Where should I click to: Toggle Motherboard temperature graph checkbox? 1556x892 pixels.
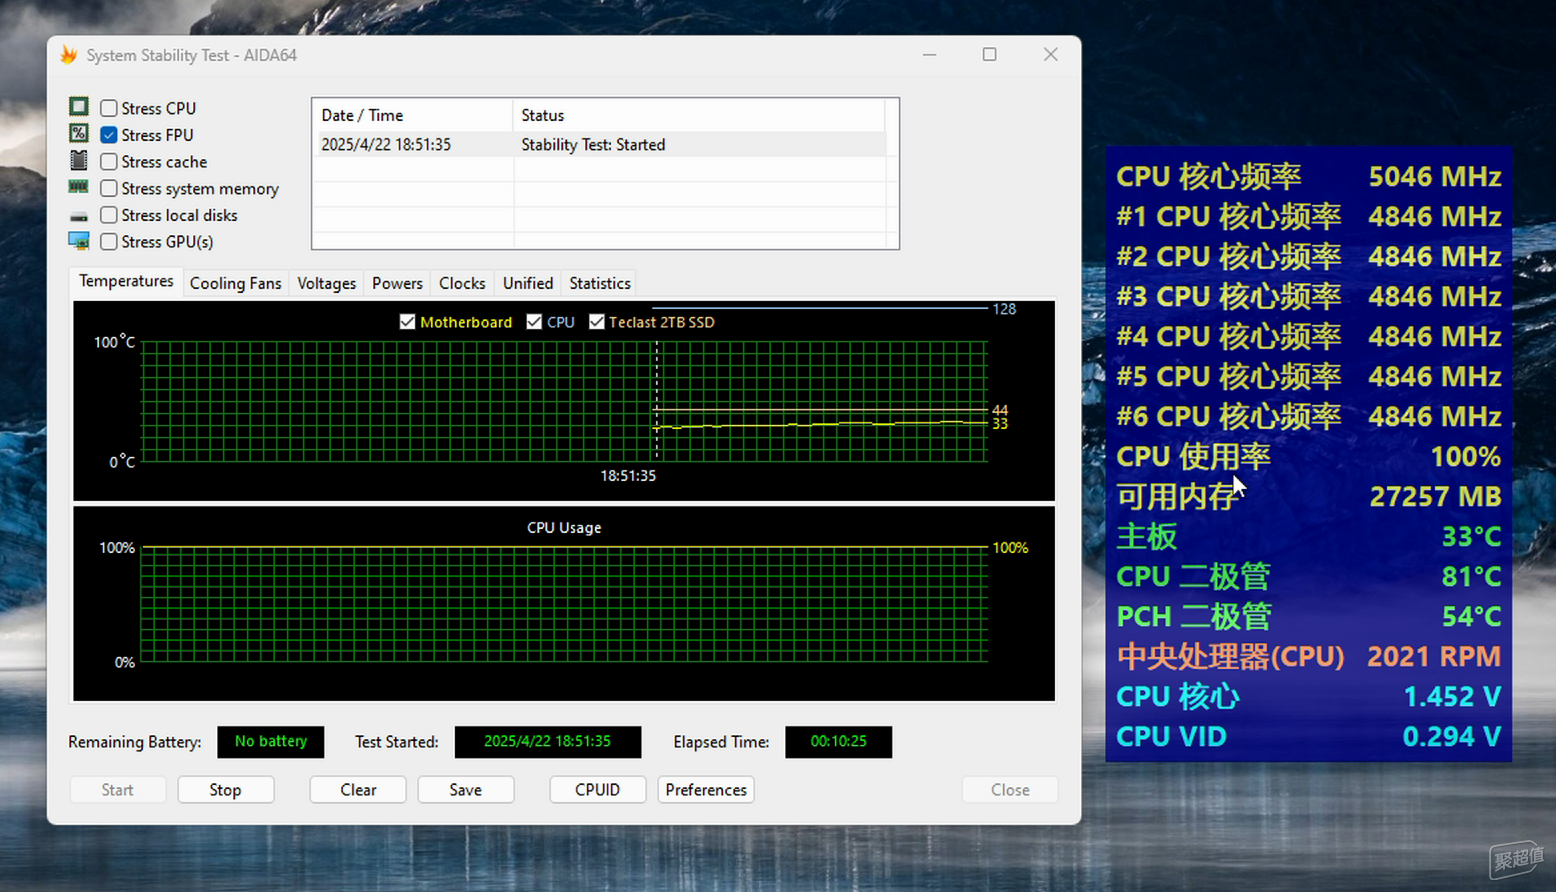click(407, 322)
